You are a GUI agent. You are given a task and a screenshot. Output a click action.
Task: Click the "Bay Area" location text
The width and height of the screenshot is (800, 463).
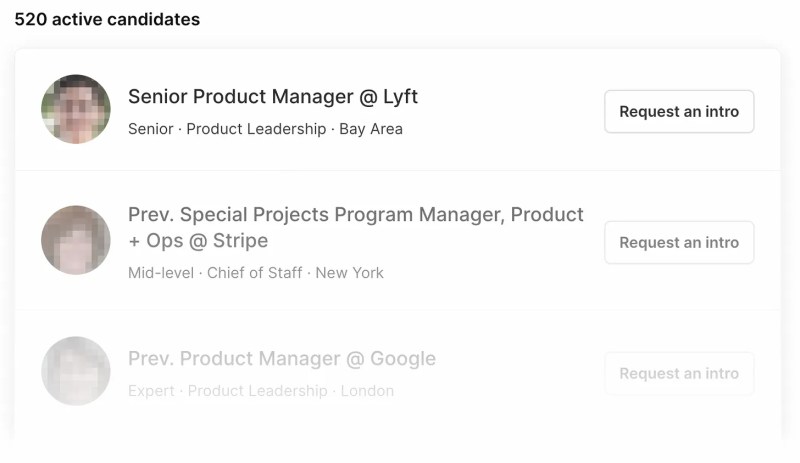click(371, 129)
